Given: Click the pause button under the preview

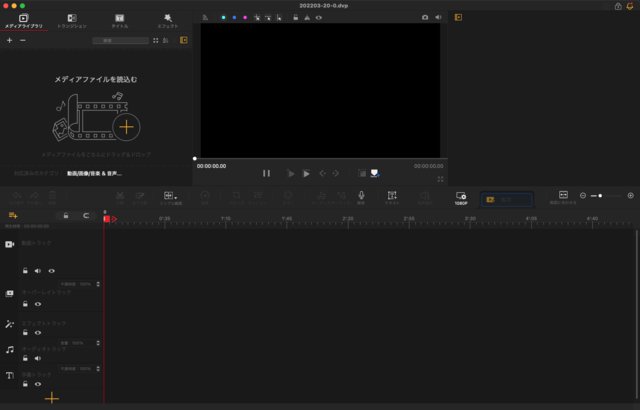Looking at the screenshot, I should (x=266, y=173).
